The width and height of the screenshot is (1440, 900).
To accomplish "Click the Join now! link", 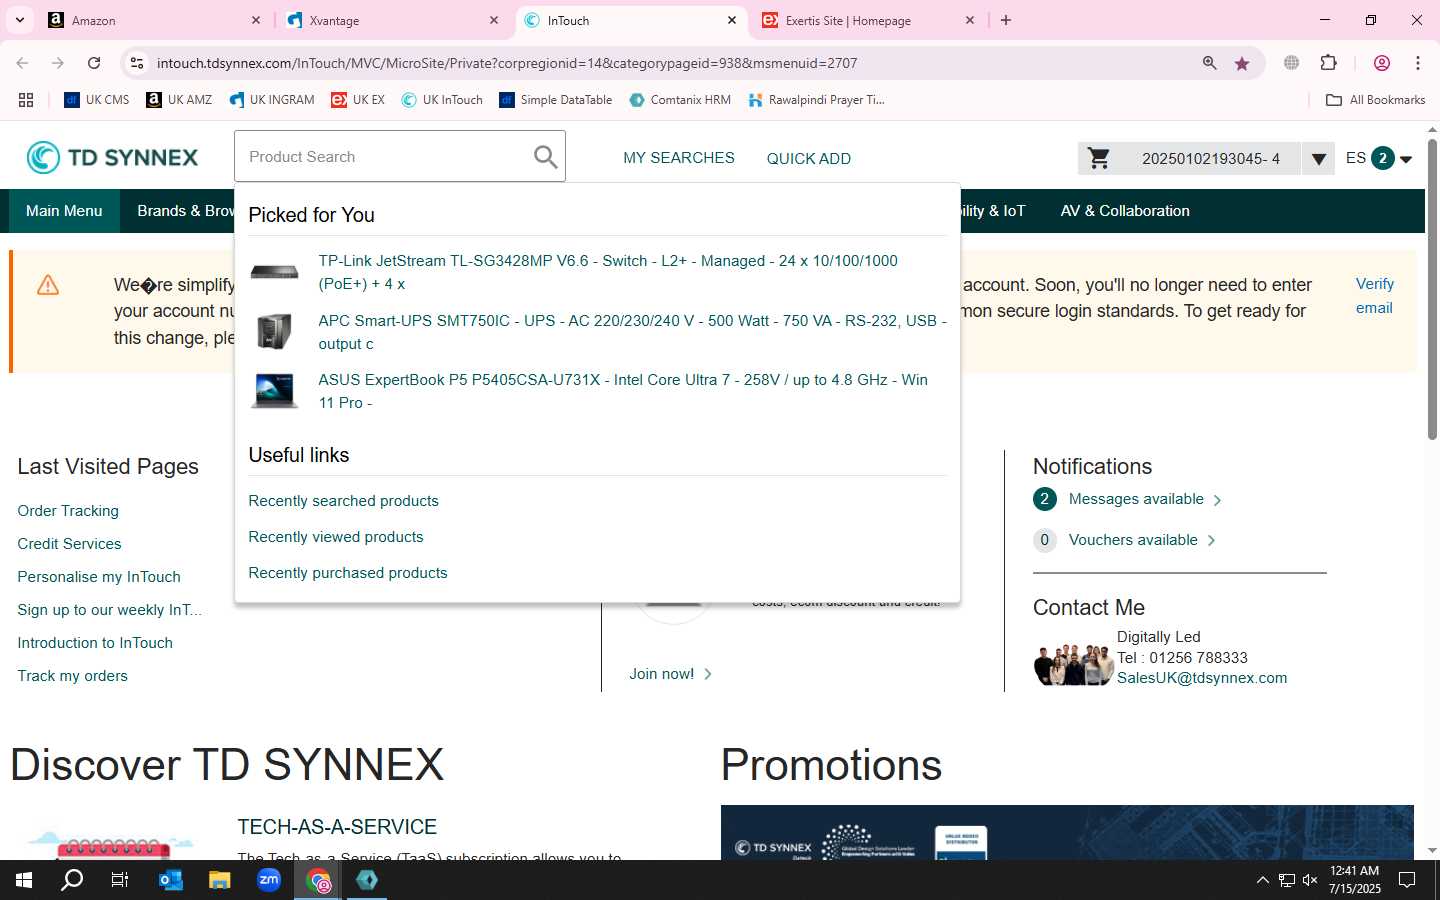I will (x=661, y=674).
